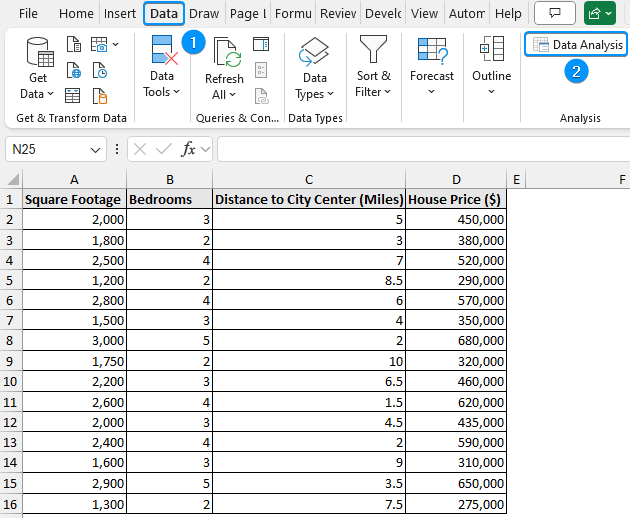Click the Recent Sources icon
The image size is (630, 518).
[x=100, y=71]
